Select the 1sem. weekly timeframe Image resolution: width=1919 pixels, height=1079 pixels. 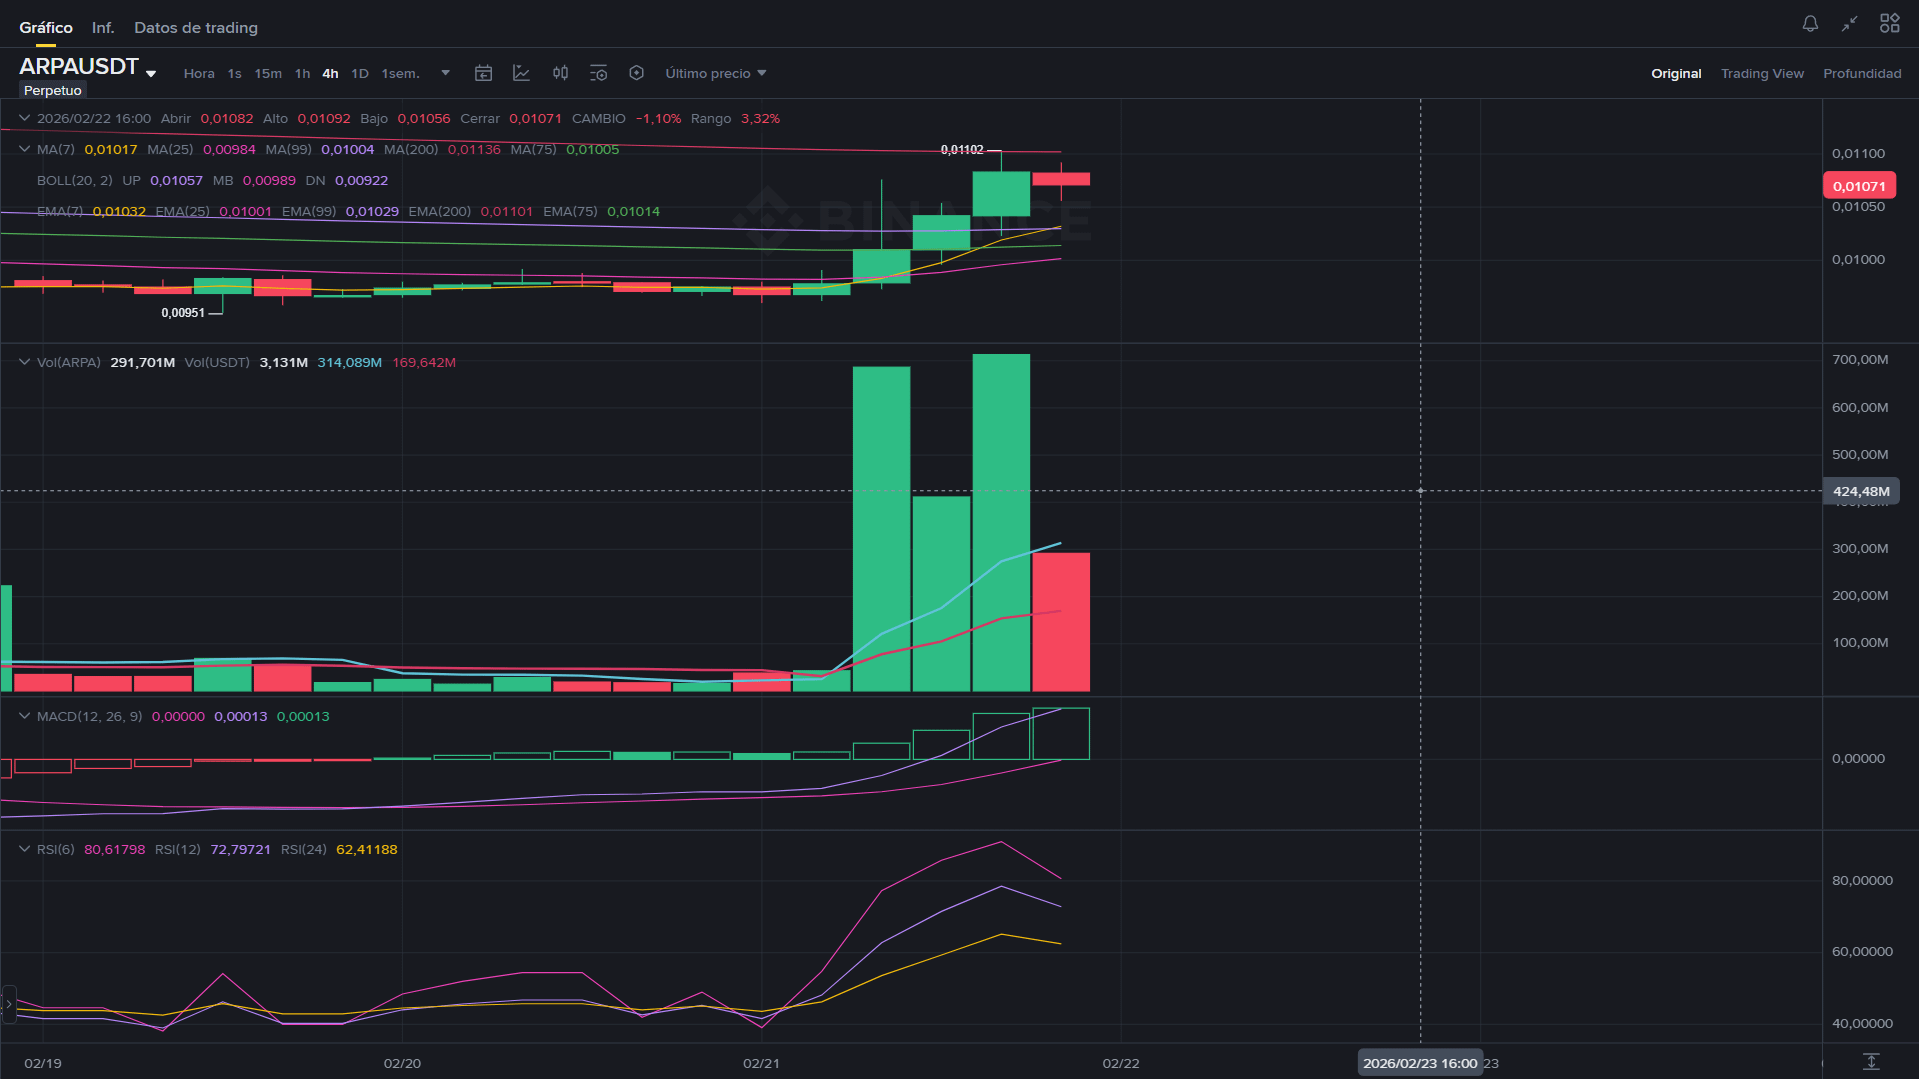(x=400, y=73)
